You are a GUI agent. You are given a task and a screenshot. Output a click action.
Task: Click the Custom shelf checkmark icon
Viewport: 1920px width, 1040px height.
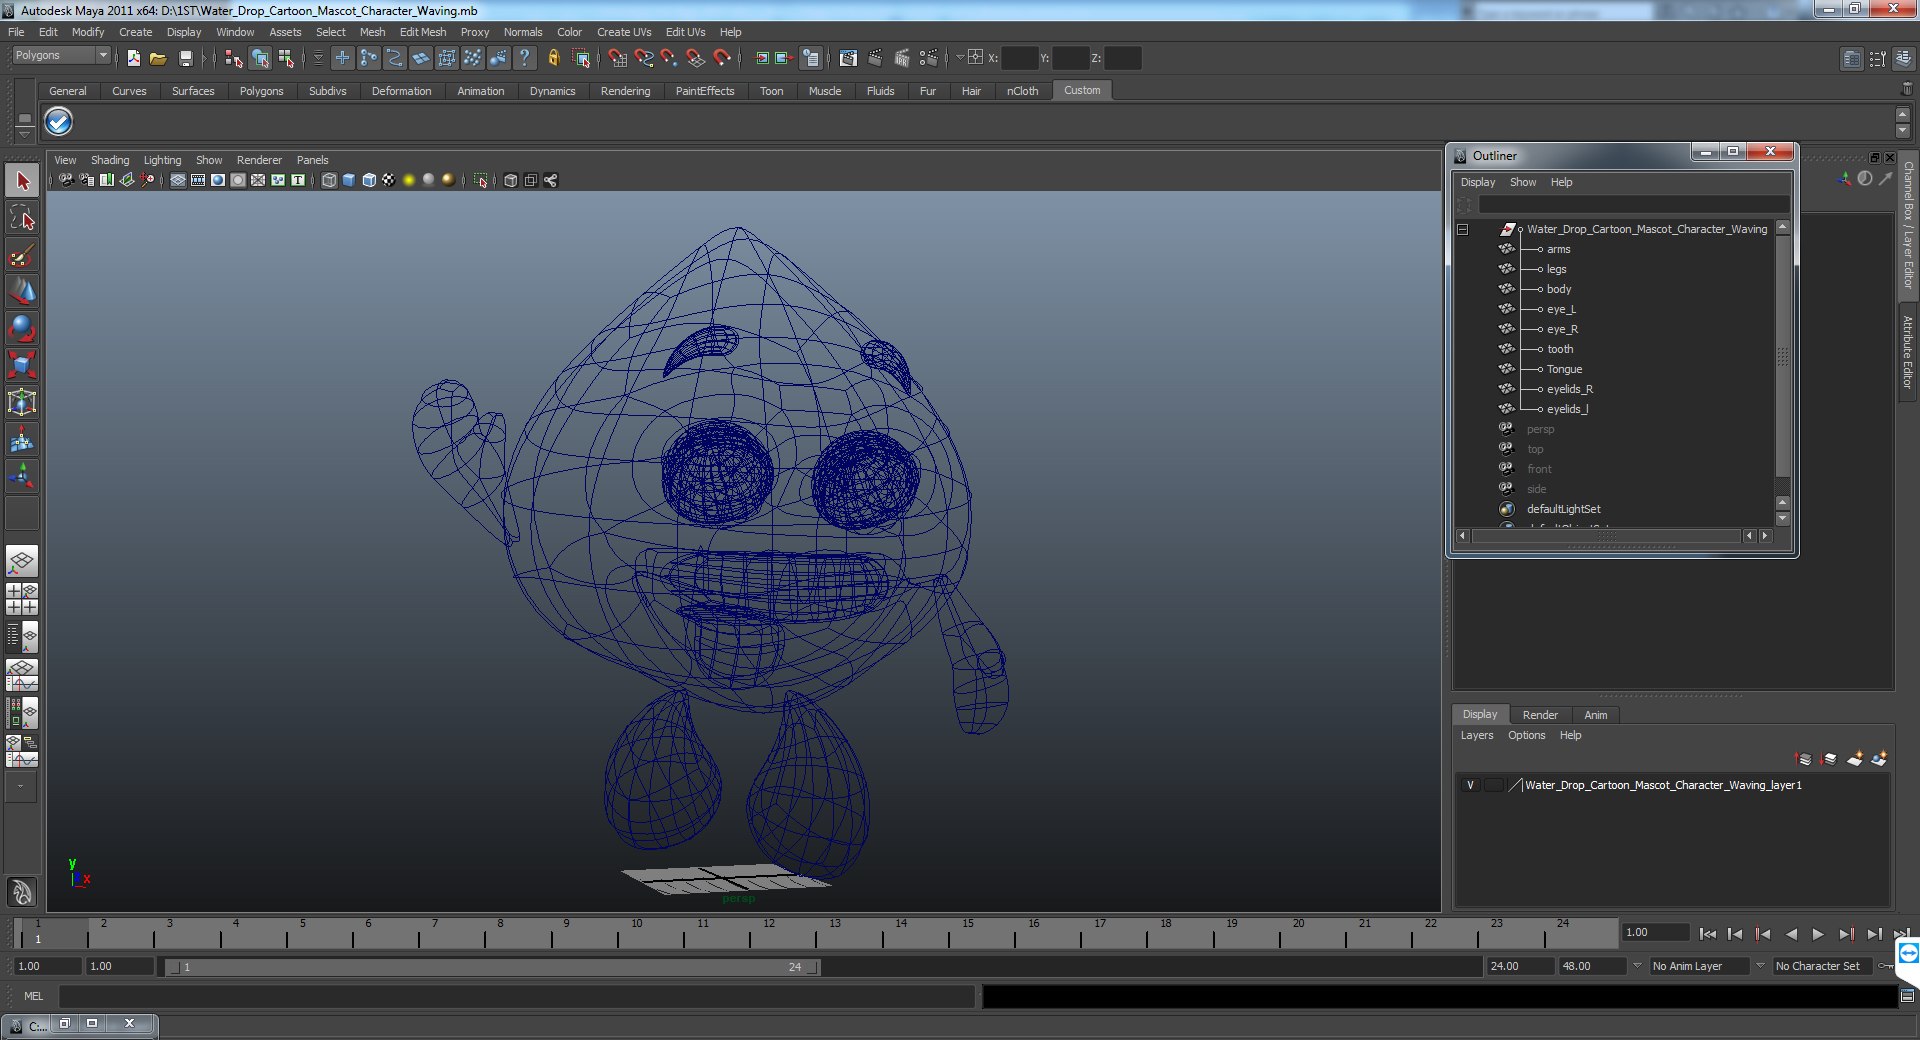click(59, 122)
